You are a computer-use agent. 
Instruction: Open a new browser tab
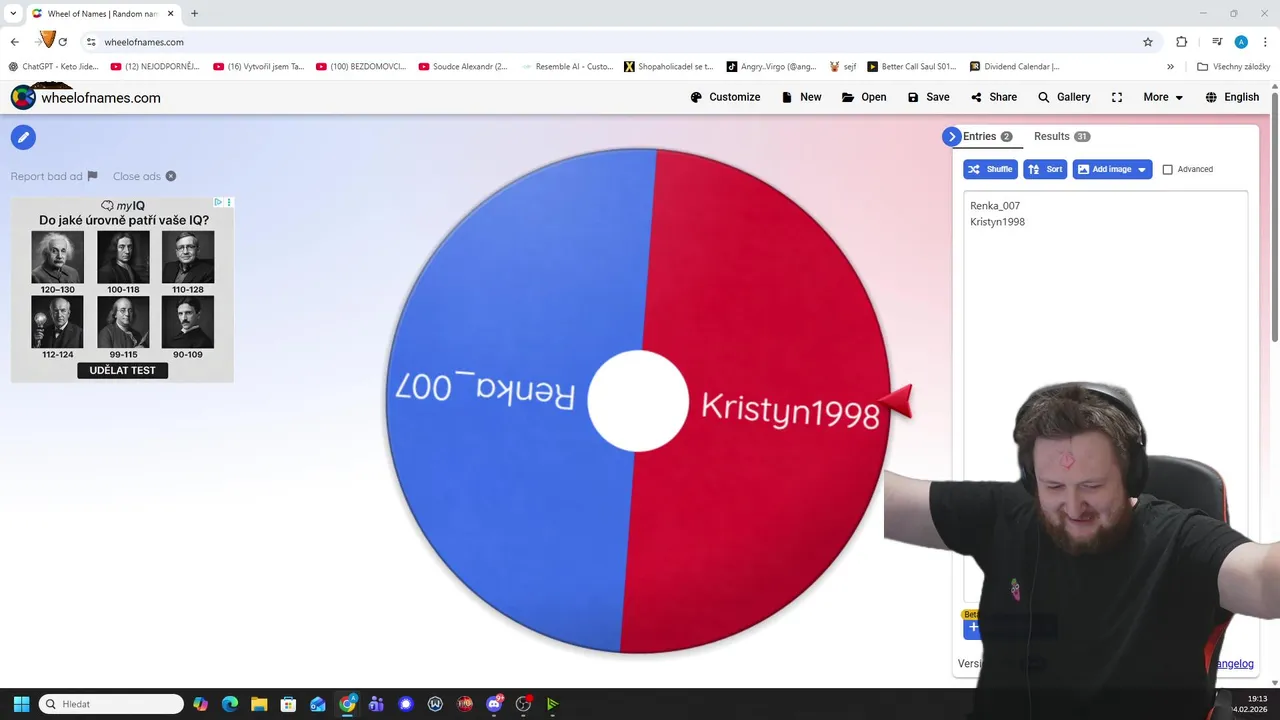[x=194, y=13]
